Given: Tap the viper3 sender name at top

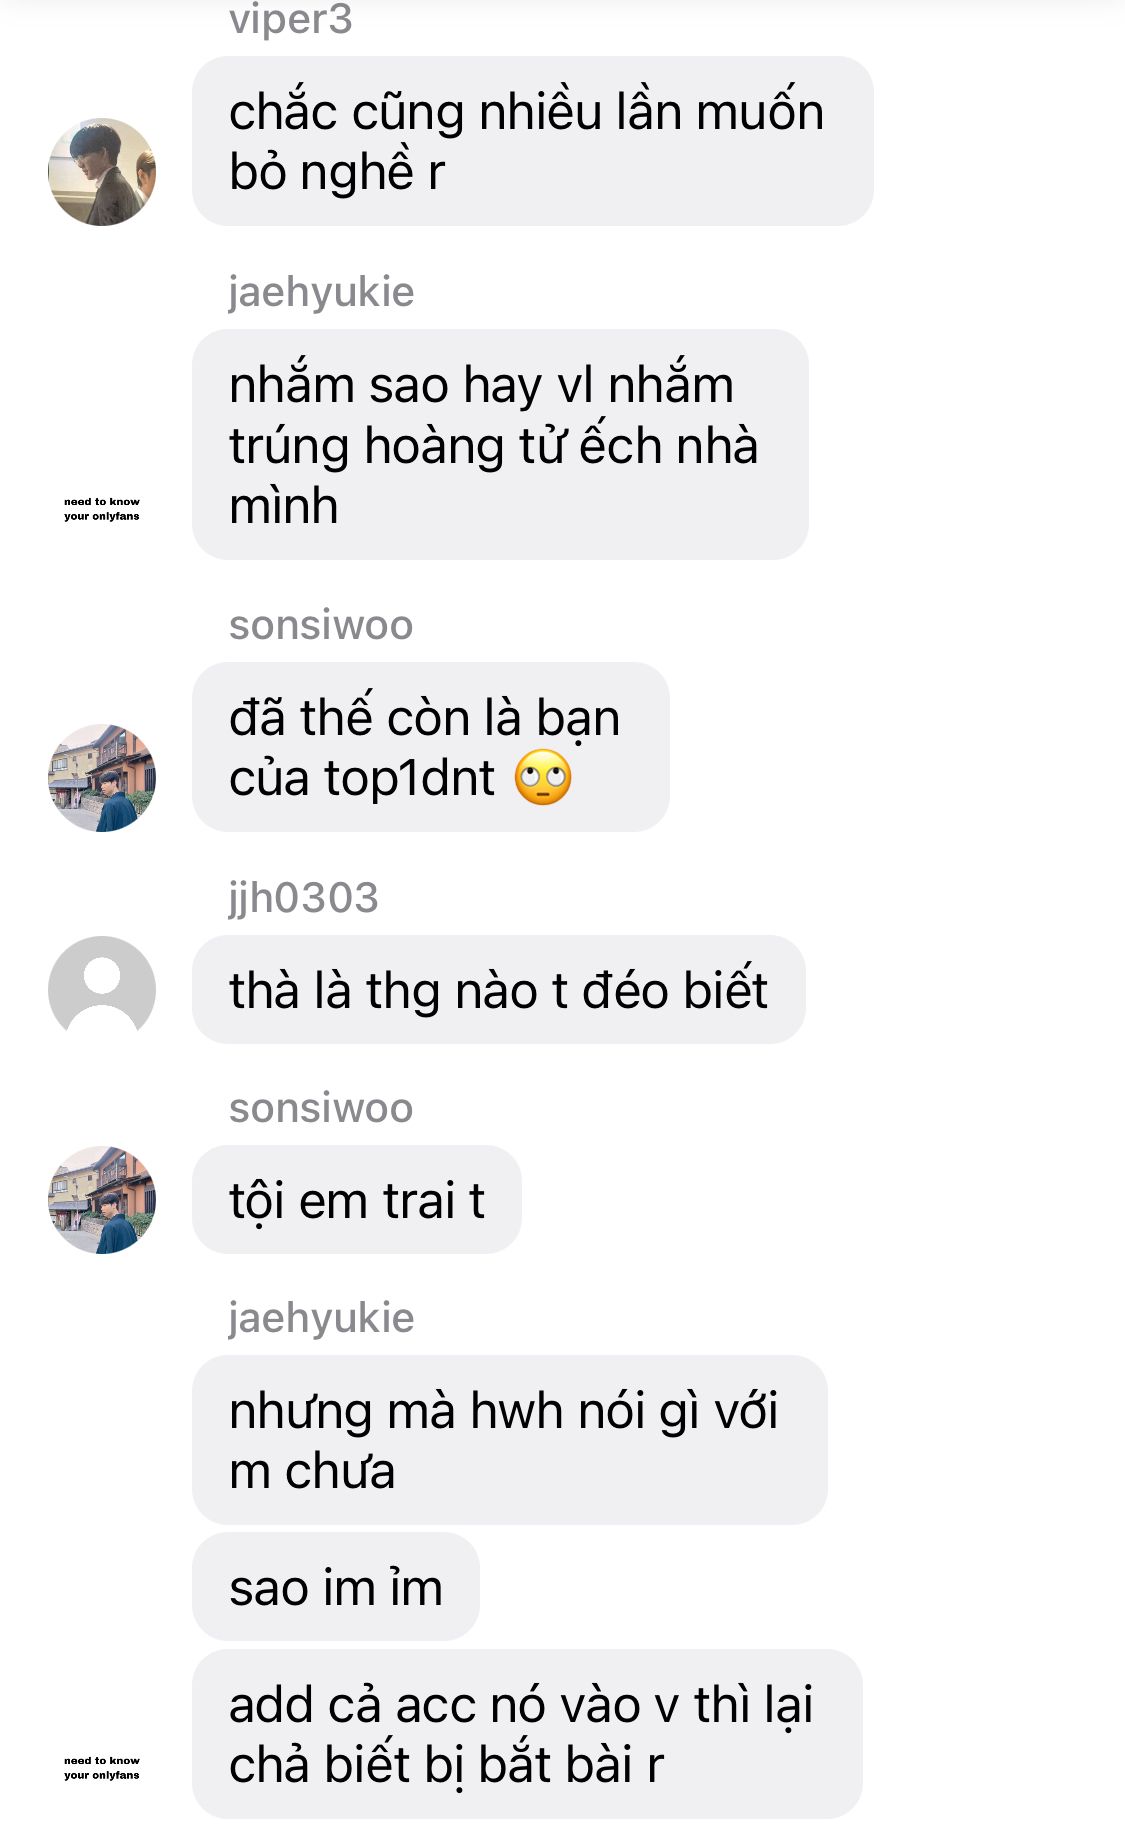Looking at the screenshot, I should click(290, 19).
